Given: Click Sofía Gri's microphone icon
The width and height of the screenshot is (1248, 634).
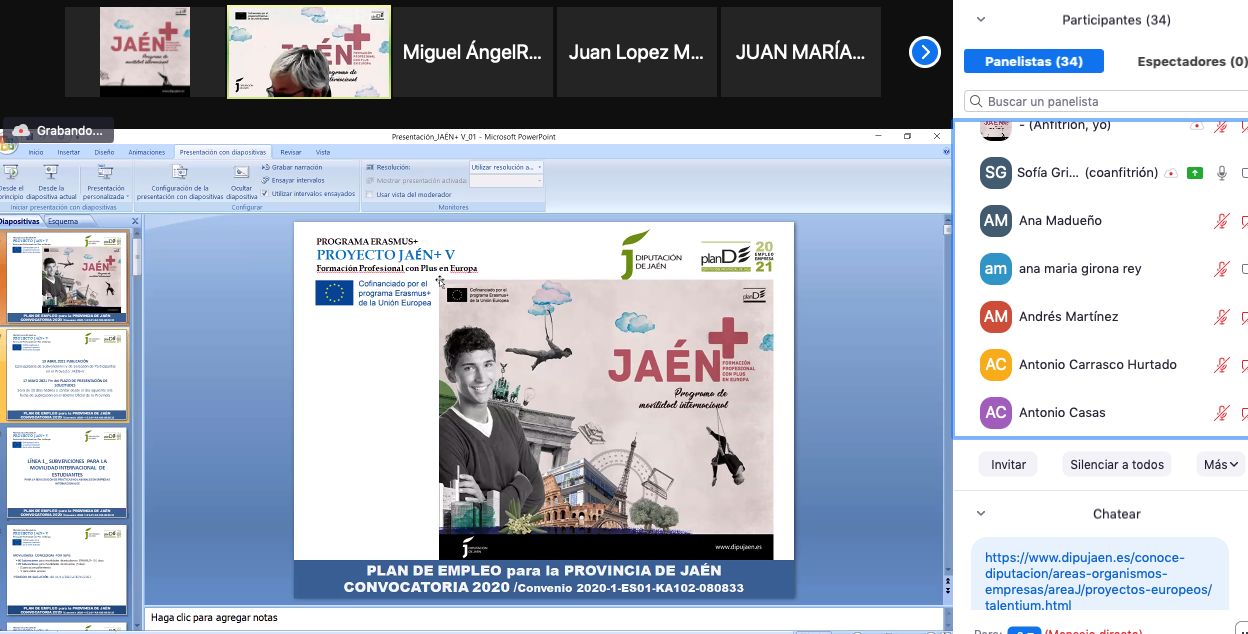Looking at the screenshot, I should tap(1220, 173).
